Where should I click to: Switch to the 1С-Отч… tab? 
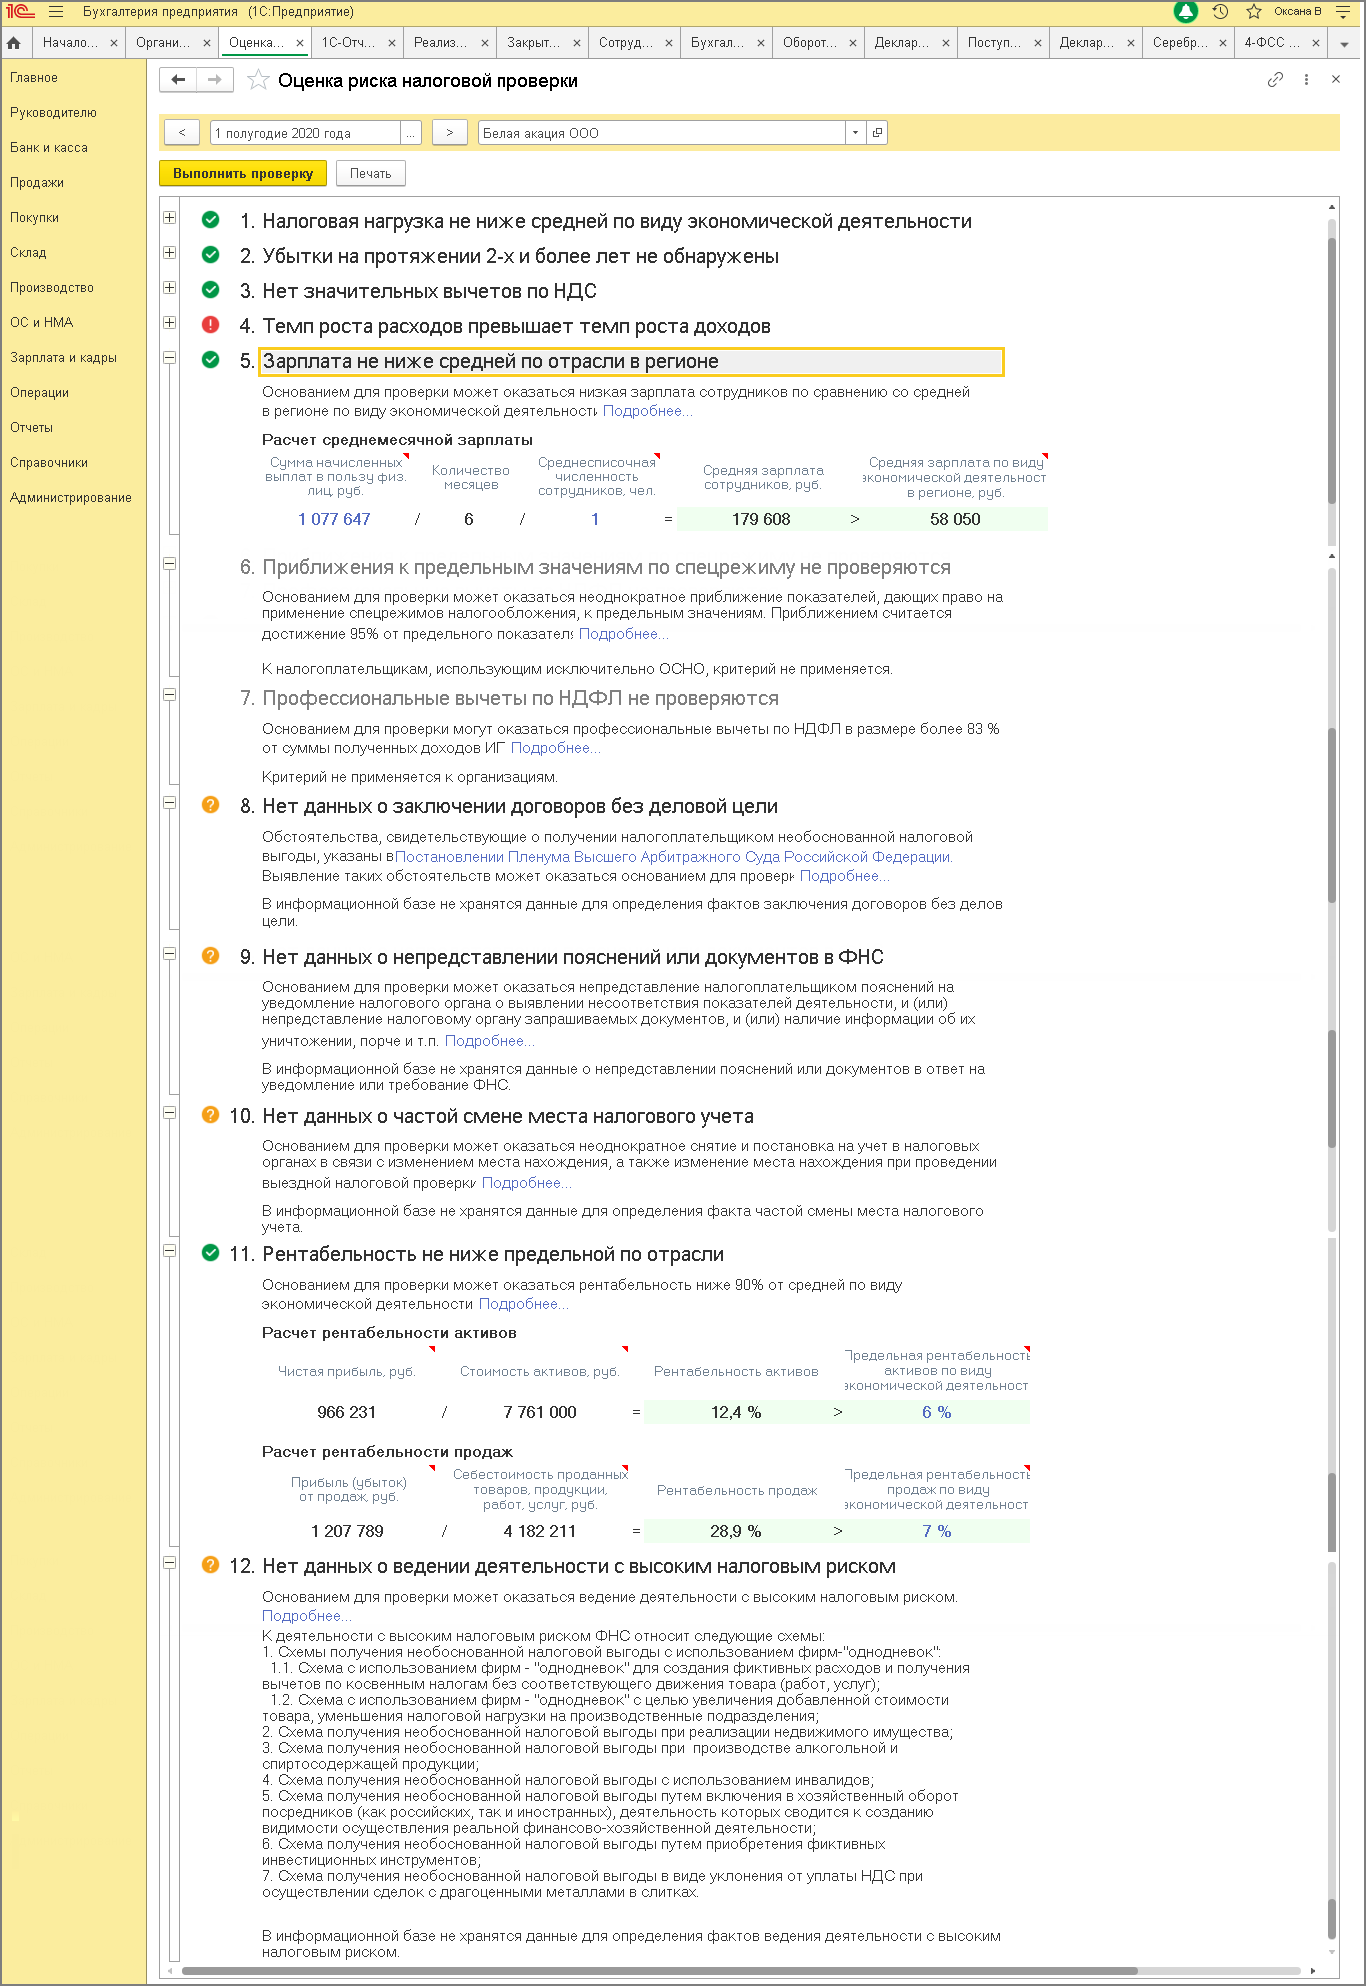point(347,43)
